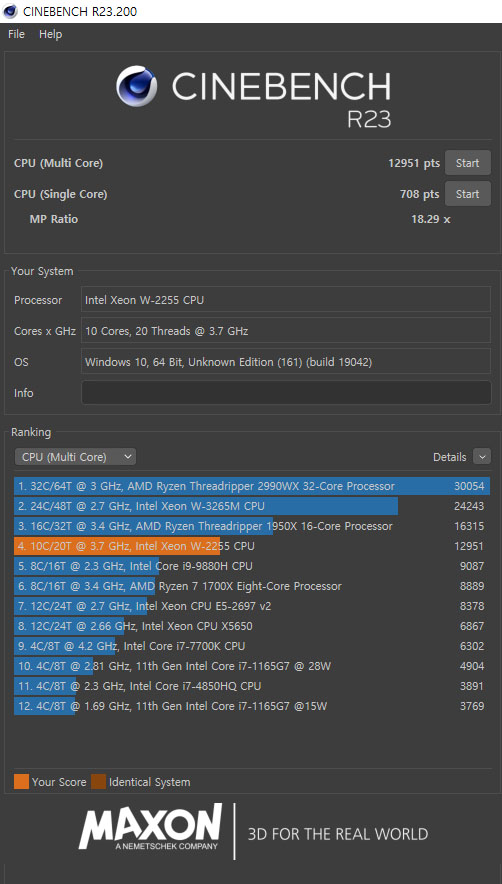Click the Cores x GHz value field
Image resolution: width=502 pixels, height=884 pixels.
click(286, 331)
